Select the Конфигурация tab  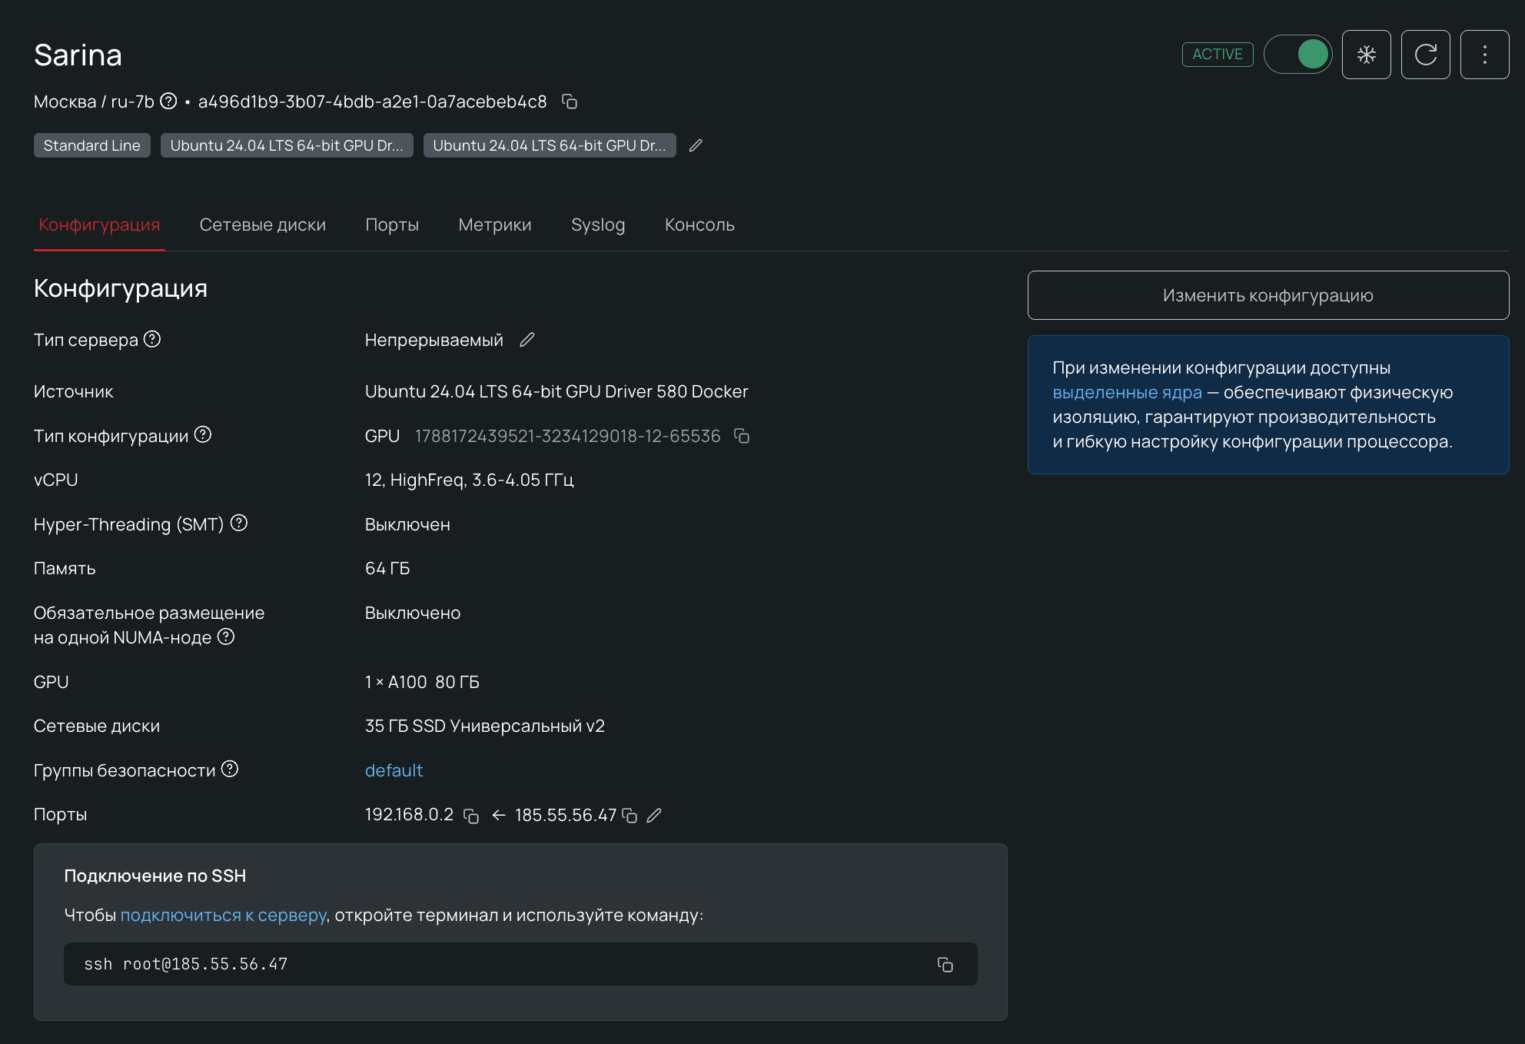pyautogui.click(x=99, y=225)
